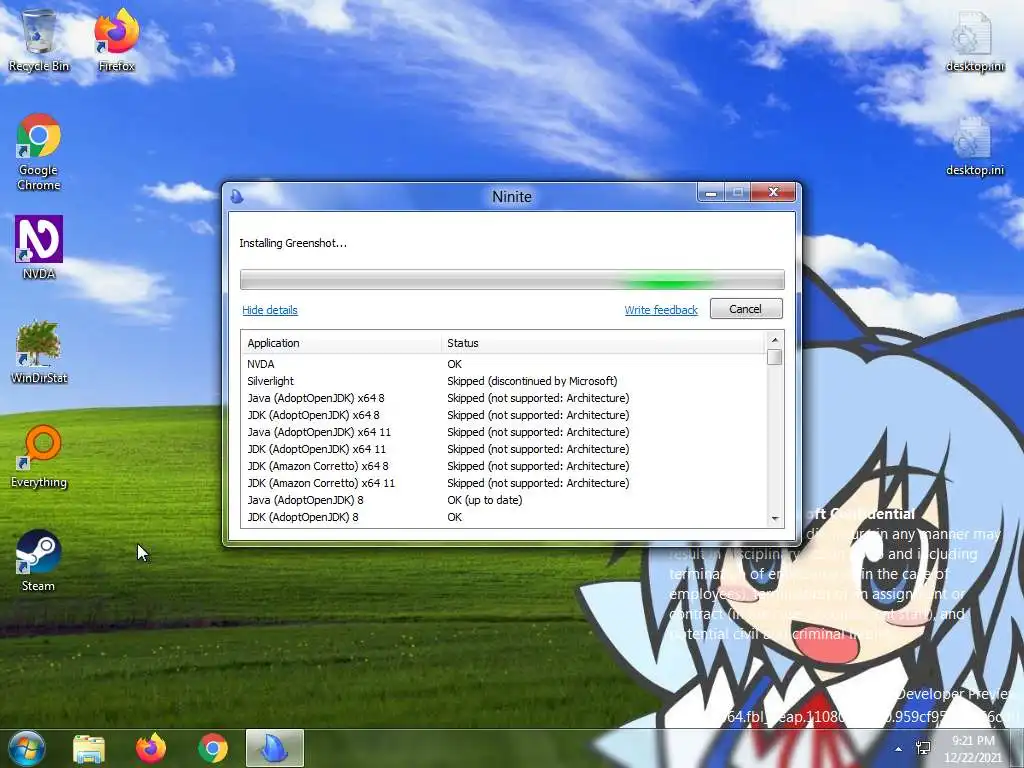
Task: Select the NVDA row in list
Action: 504,364
